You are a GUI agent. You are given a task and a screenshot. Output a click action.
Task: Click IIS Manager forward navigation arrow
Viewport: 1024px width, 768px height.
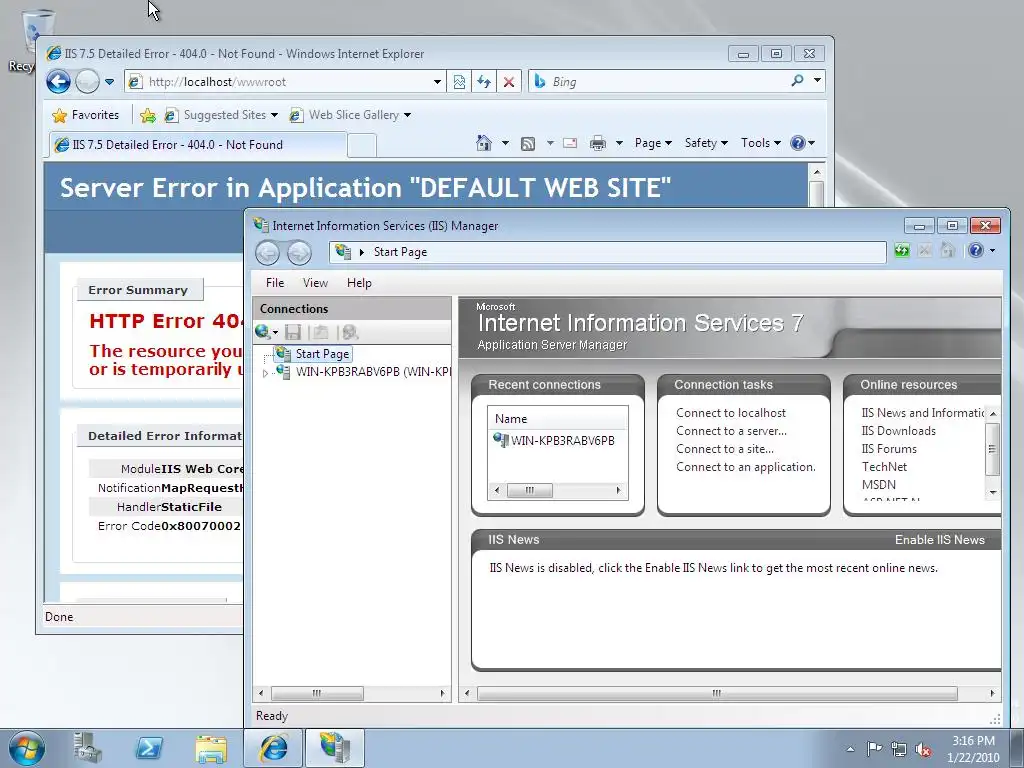pyautogui.click(x=299, y=253)
